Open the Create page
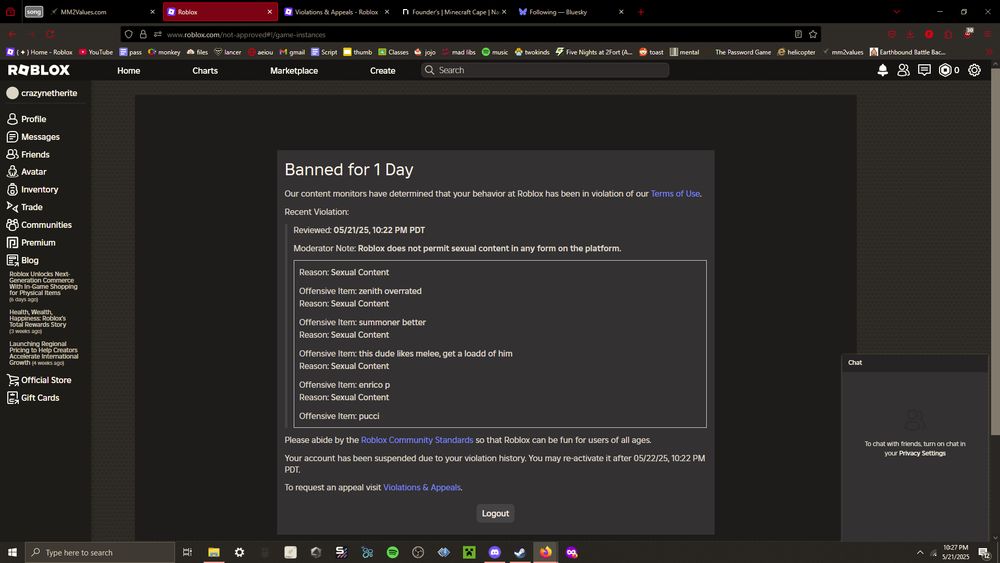The width and height of the screenshot is (1000, 563). (383, 71)
